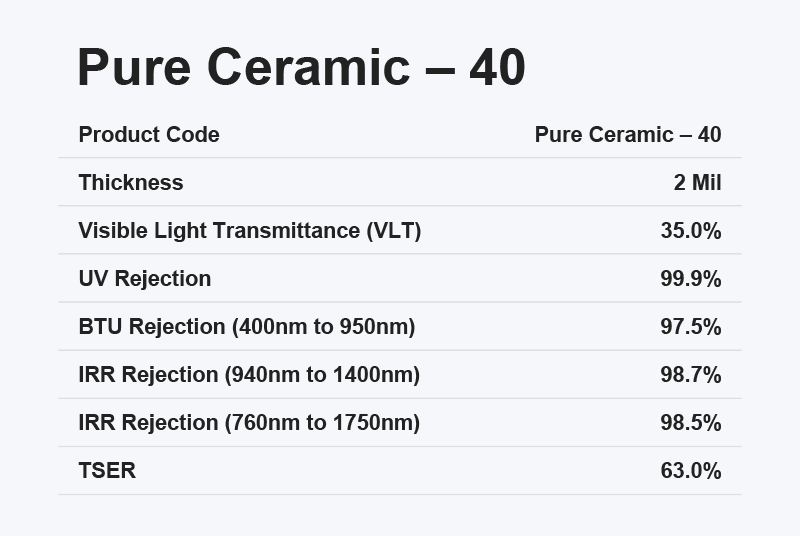Click the 35.0% VLT value
Viewport: 800px width, 536px height.
coord(691,230)
